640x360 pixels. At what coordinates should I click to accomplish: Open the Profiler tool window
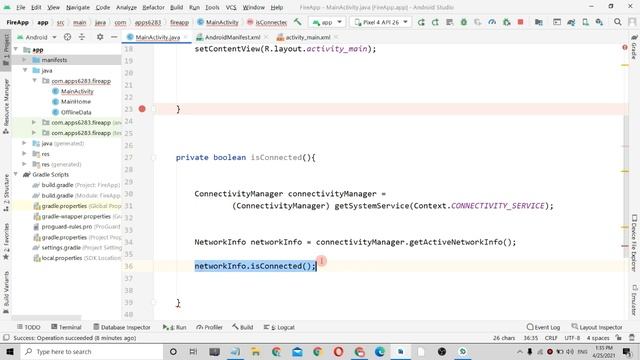[x=209, y=327]
